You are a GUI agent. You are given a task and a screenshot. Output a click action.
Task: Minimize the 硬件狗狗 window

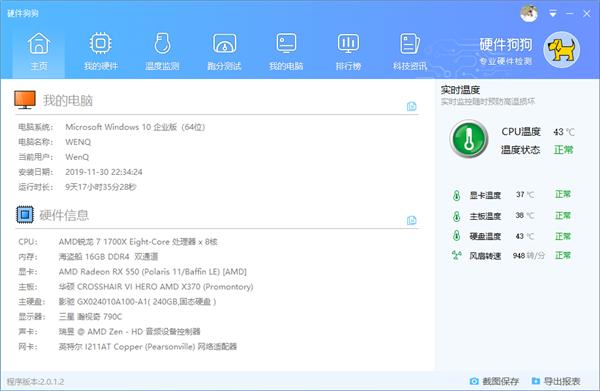[570, 14]
